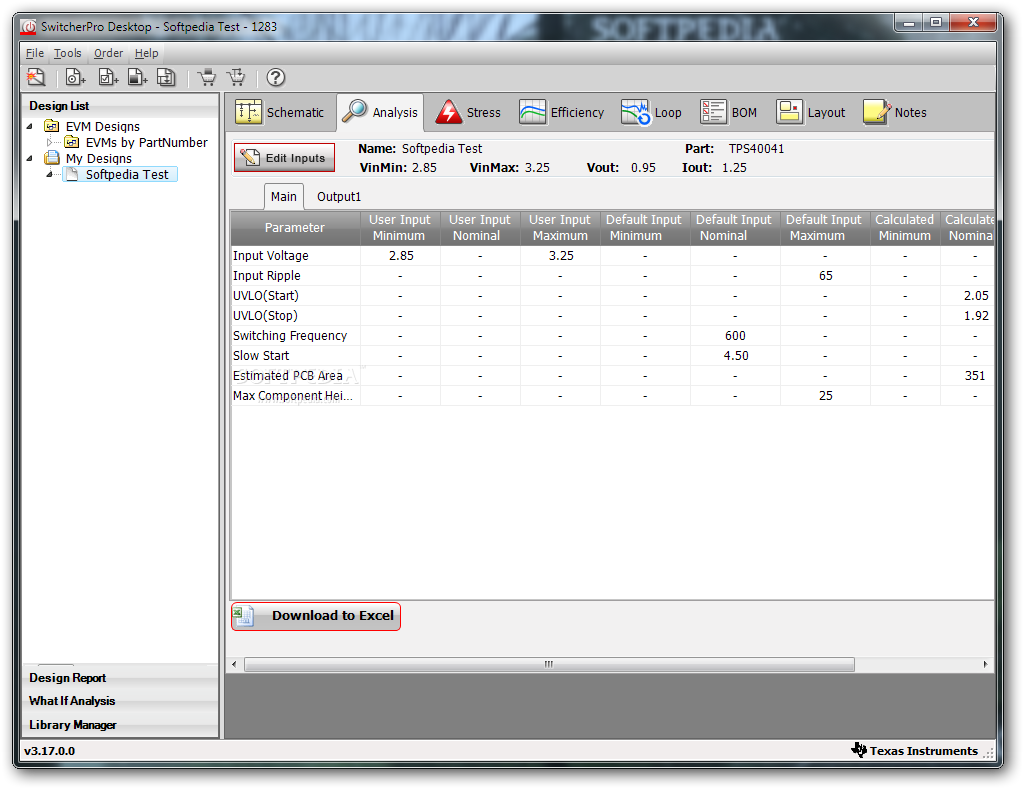This screenshot has width=1024, height=789.
Task: Click the 2.85 cell in Input Voltage row
Action: [x=401, y=255]
